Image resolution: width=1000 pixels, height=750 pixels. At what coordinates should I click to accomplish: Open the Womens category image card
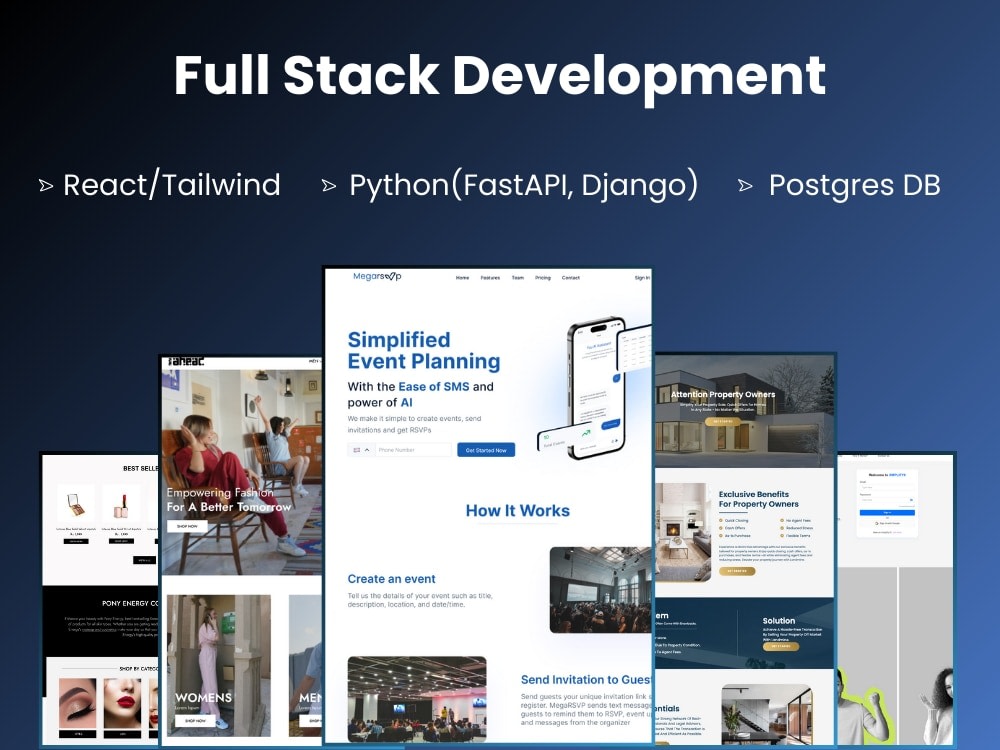[x=219, y=666]
